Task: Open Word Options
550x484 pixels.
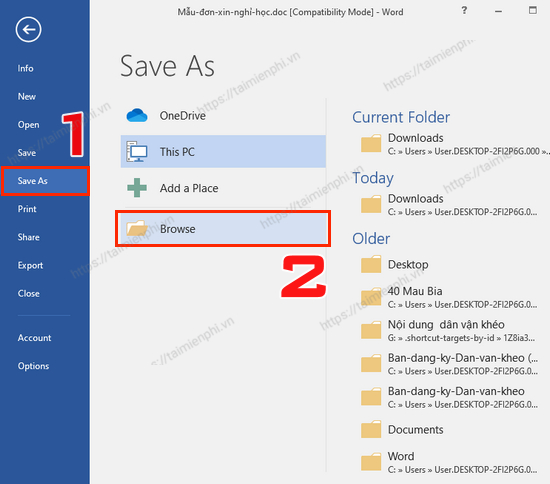Action: pos(33,366)
